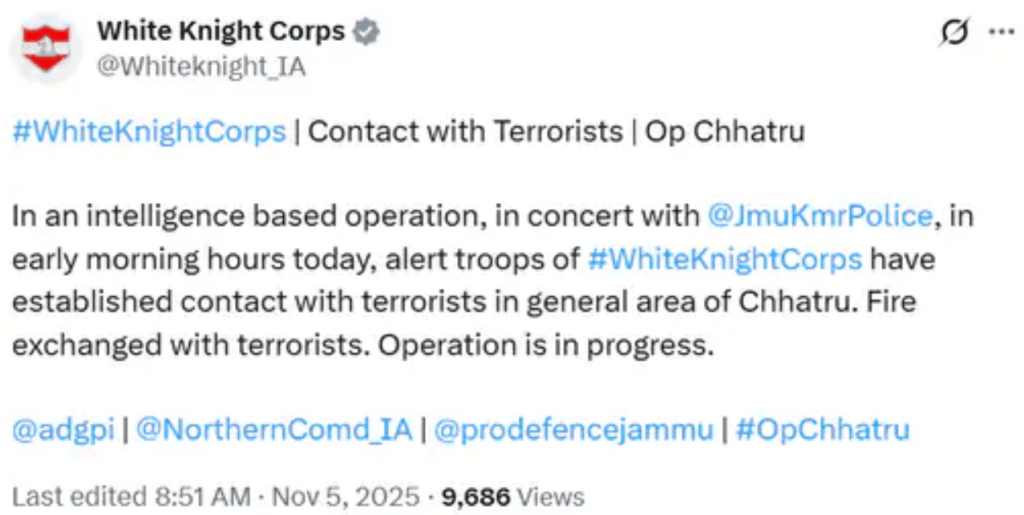Screen dimensions: 1024x515
Task: Visit the @prodefencejammu mention
Action: 574,430
